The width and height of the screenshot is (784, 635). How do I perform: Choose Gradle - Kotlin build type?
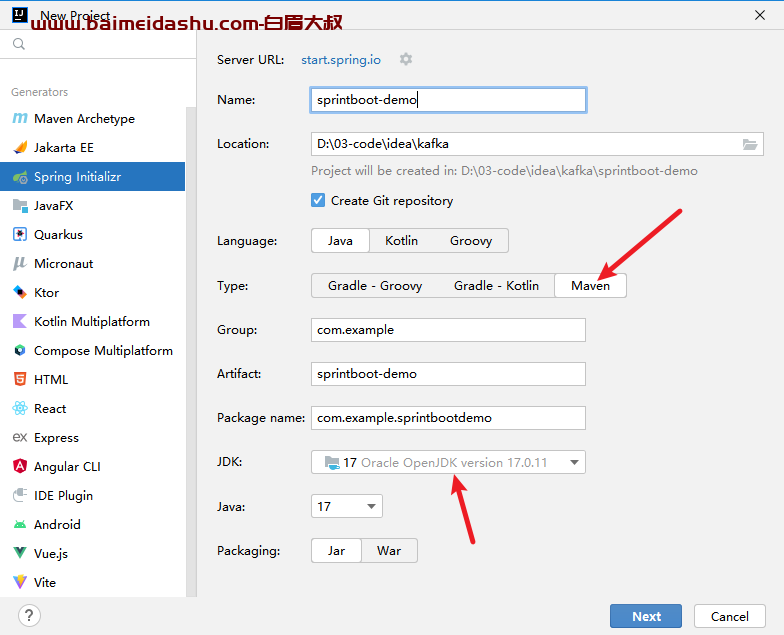point(496,286)
